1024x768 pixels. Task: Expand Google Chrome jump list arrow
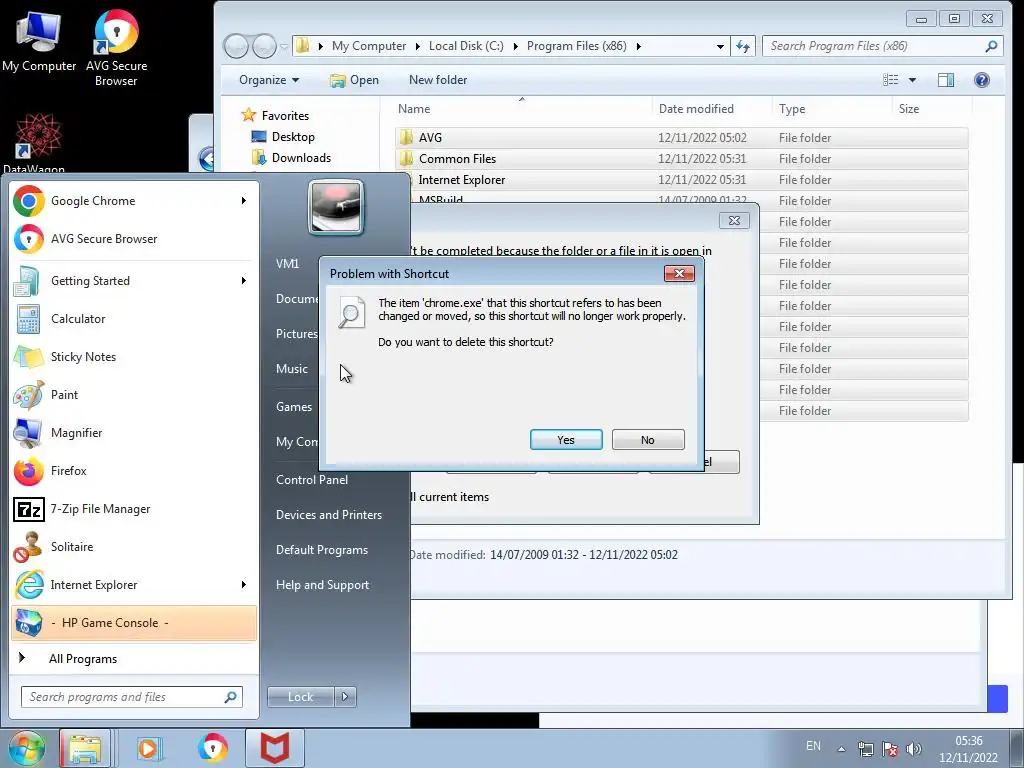(244, 200)
